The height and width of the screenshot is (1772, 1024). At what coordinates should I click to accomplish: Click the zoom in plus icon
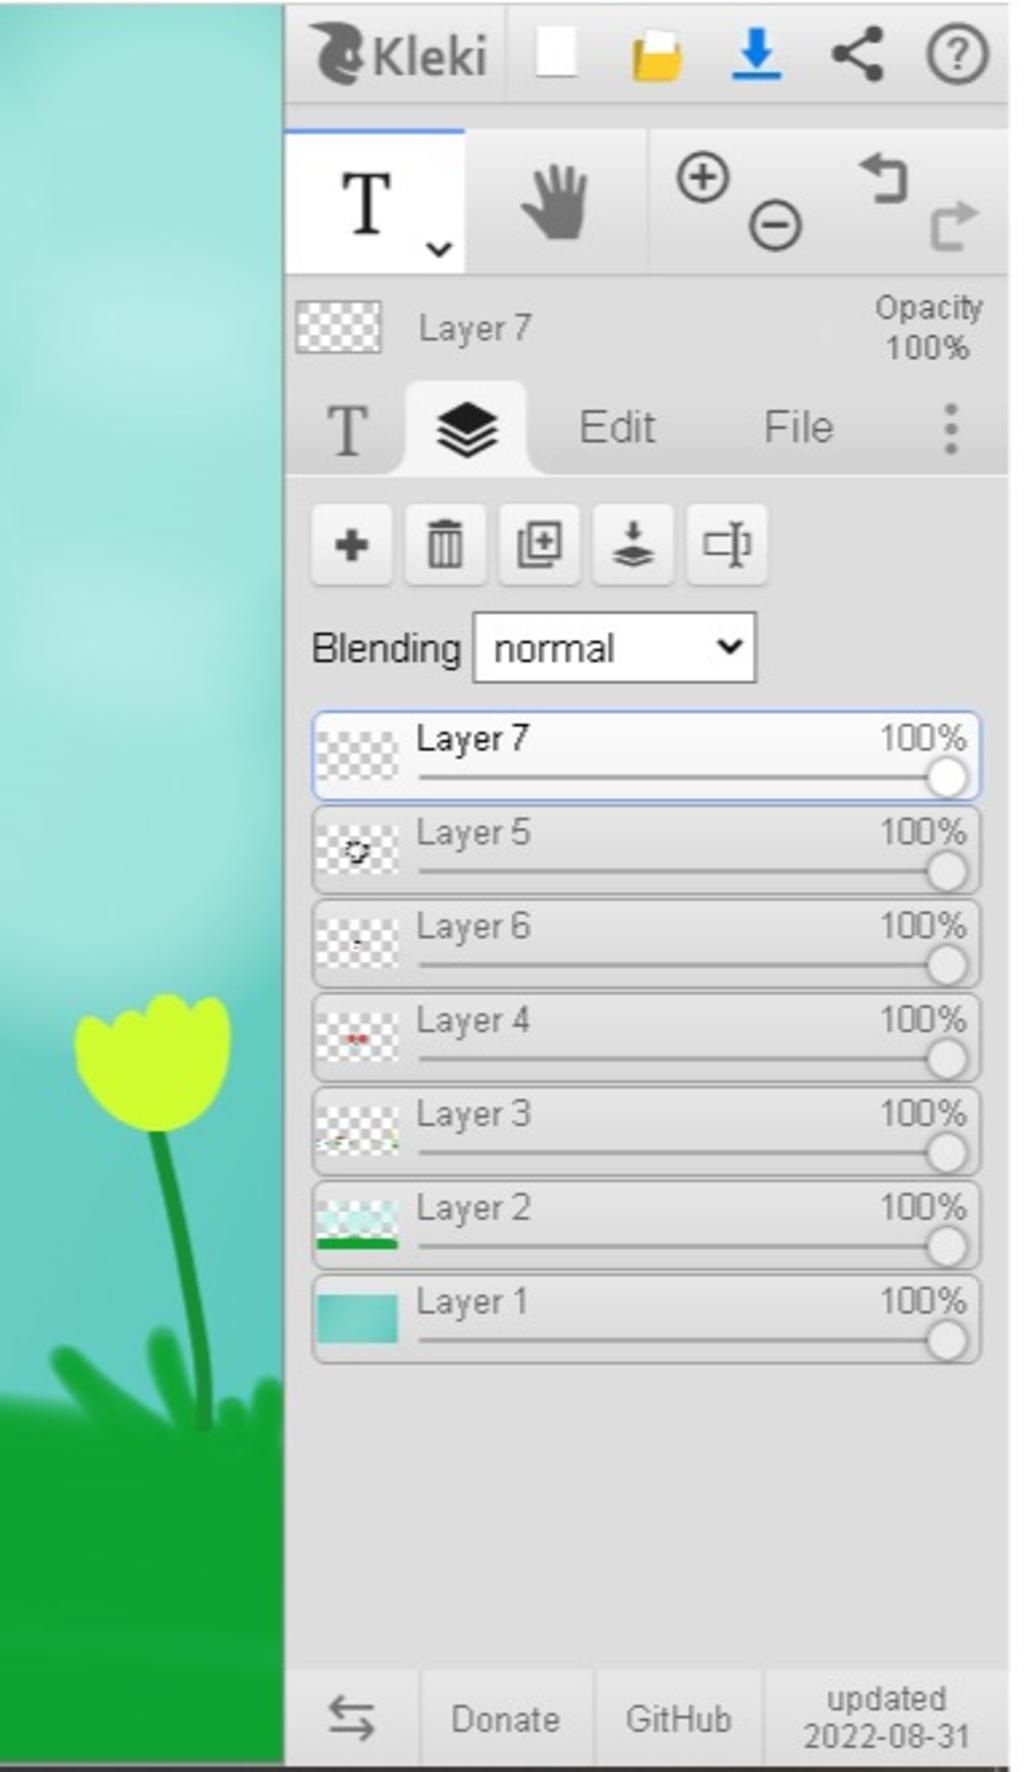coord(703,178)
